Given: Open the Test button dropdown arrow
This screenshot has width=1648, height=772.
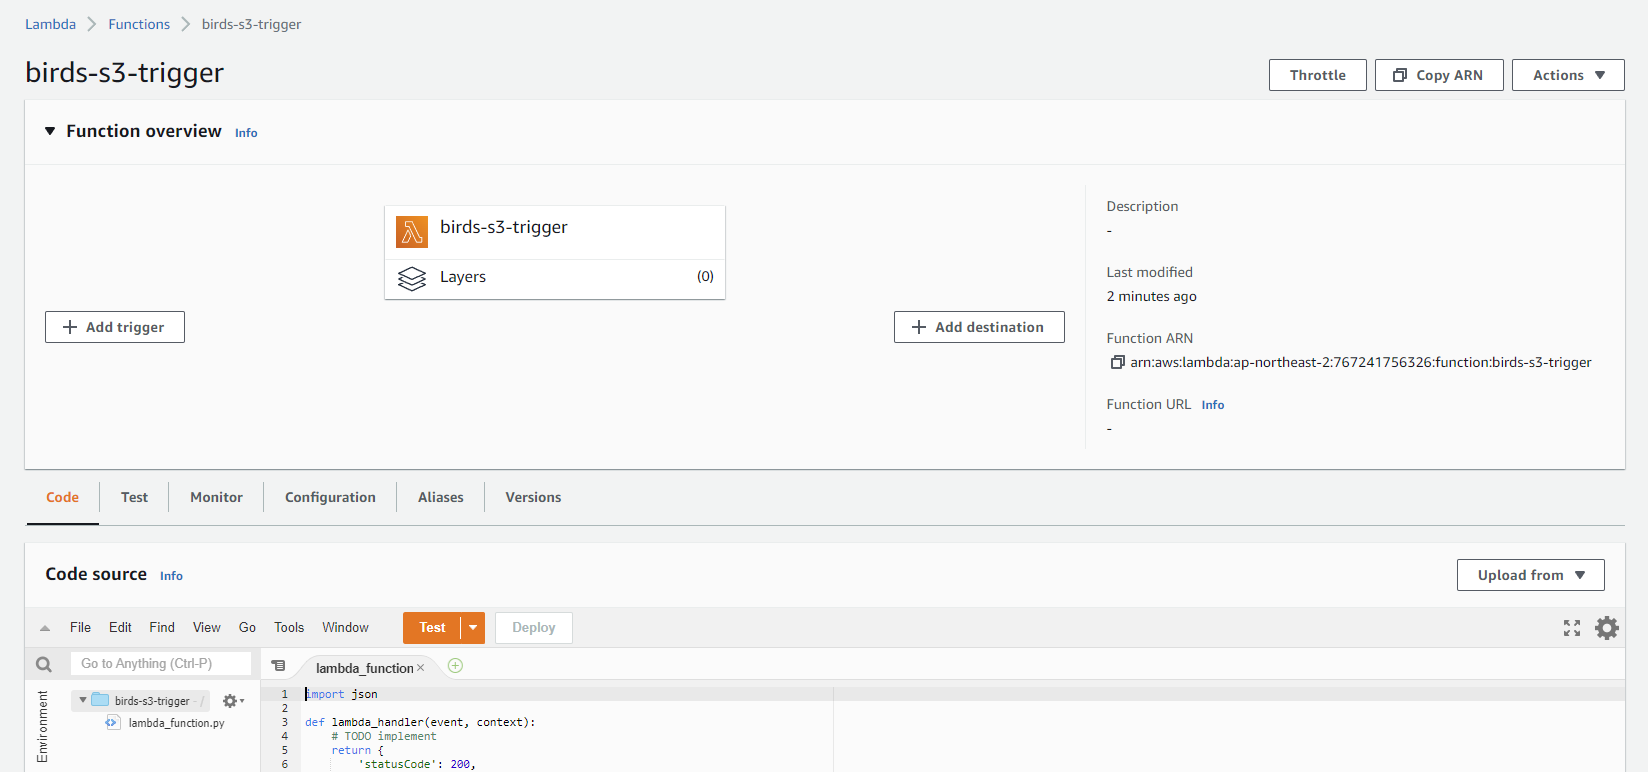Looking at the screenshot, I should pyautogui.click(x=473, y=628).
